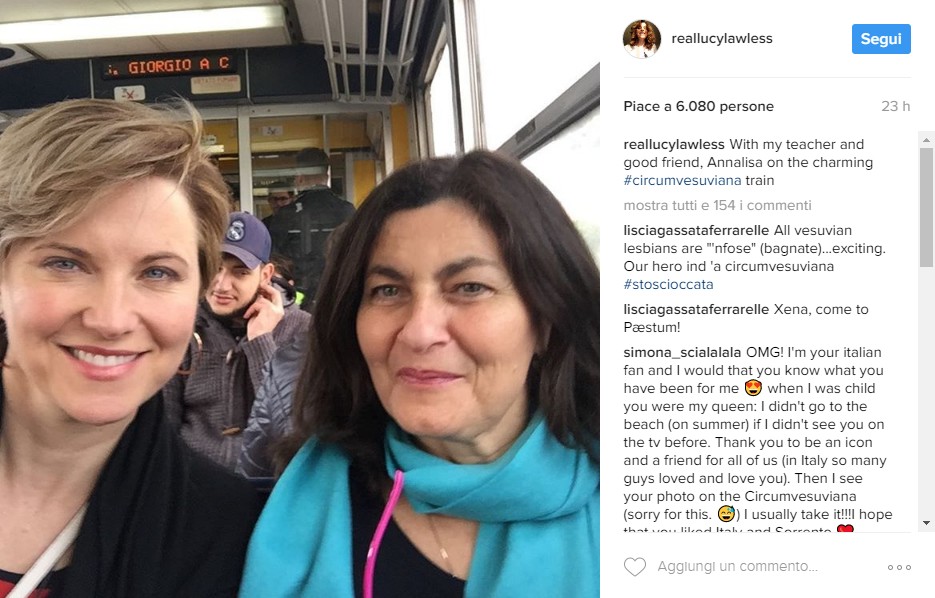Open the #stoscioccata hashtag

pos(668,284)
